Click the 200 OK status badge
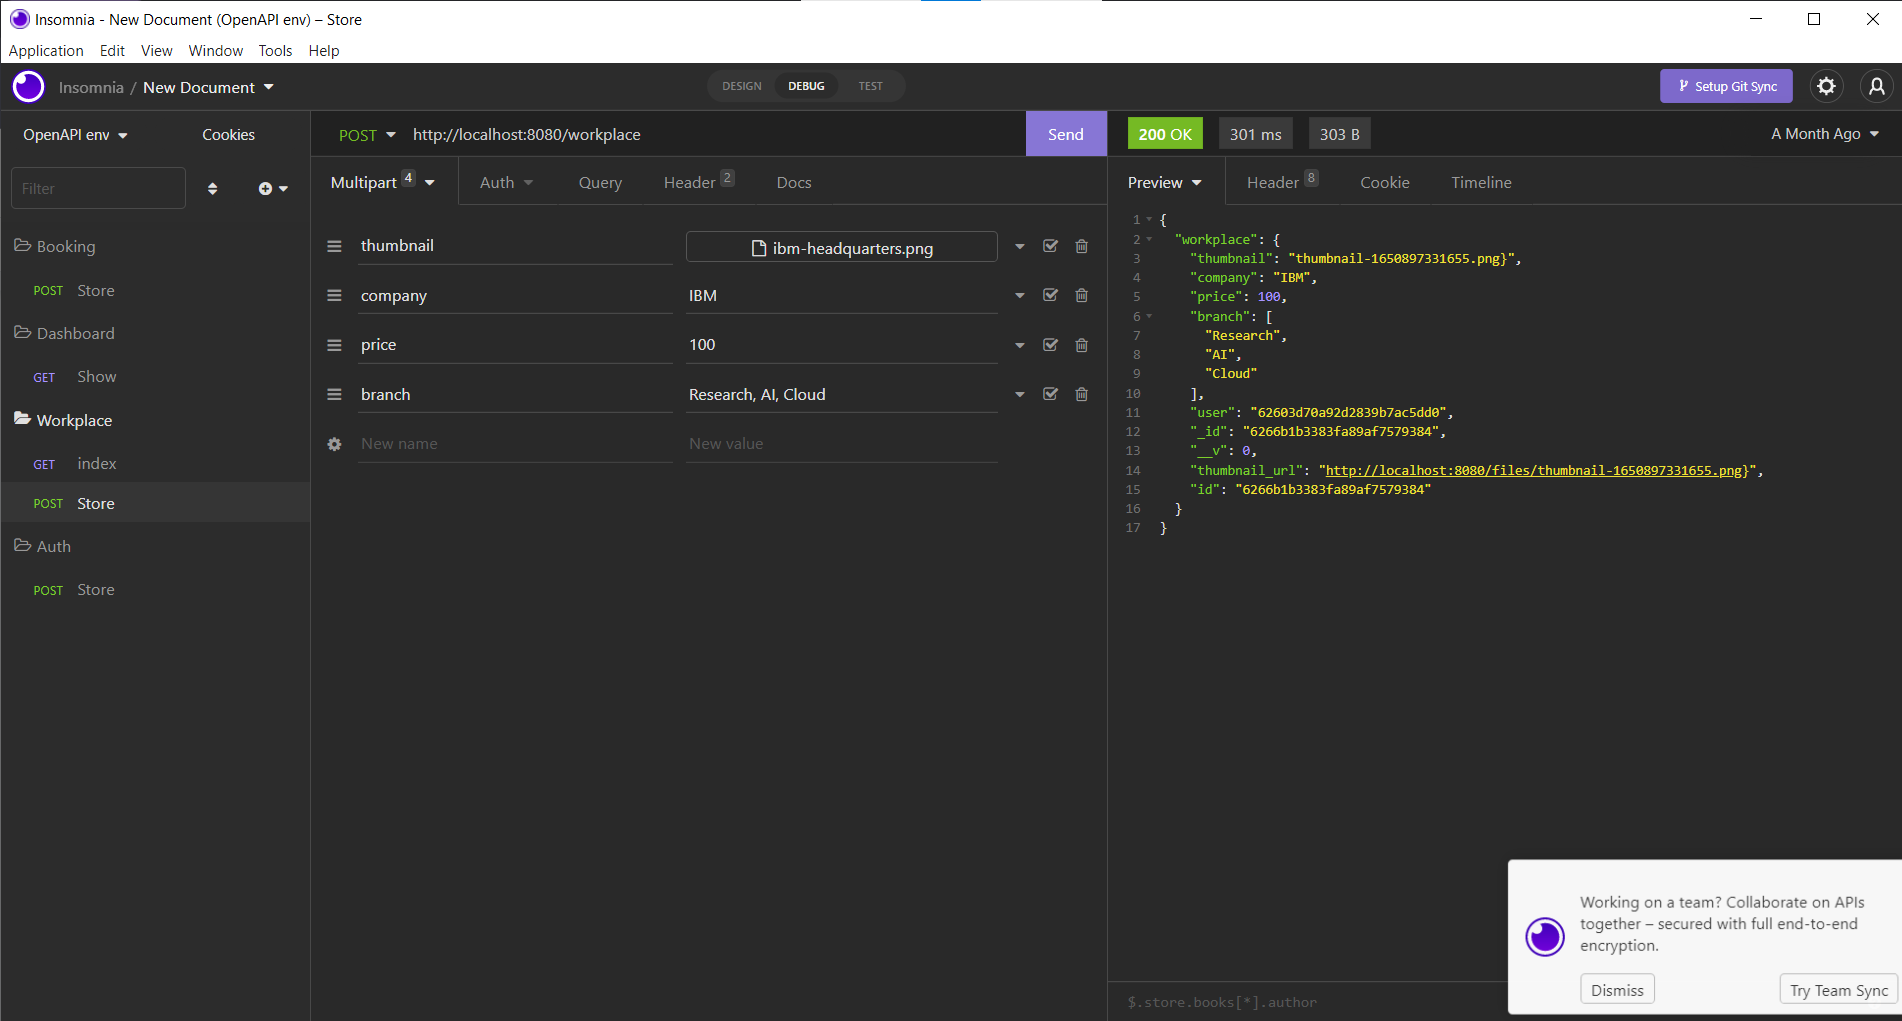Viewport: 1902px width, 1021px height. click(x=1165, y=134)
